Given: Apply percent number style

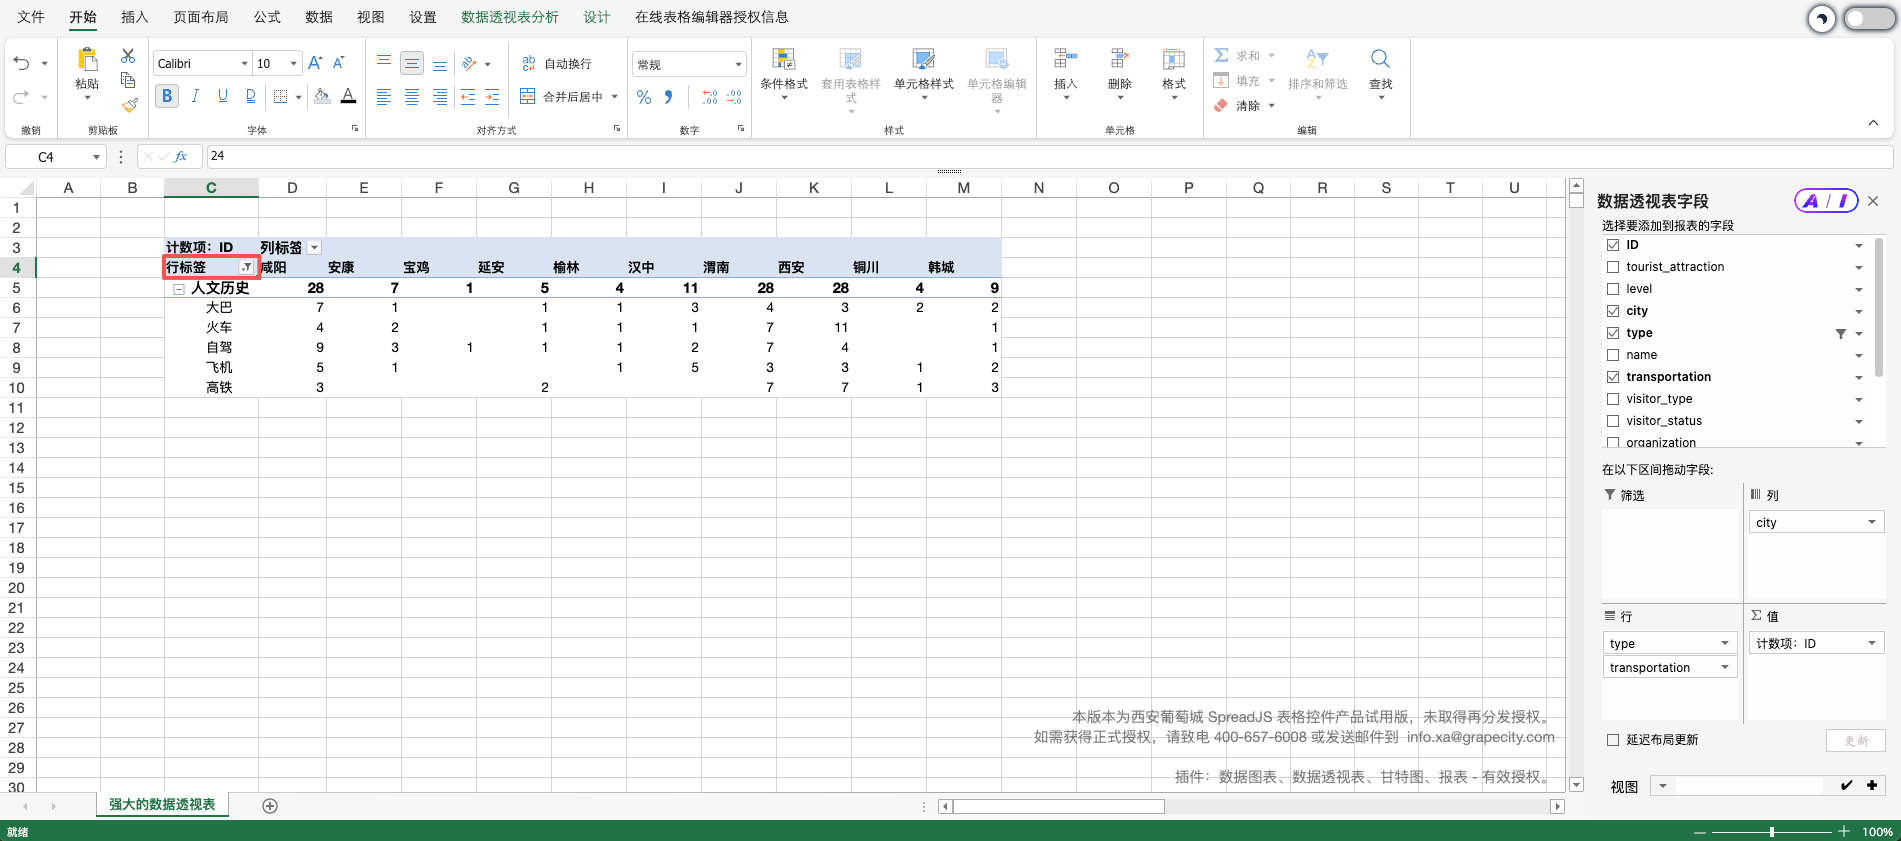Looking at the screenshot, I should 644,97.
